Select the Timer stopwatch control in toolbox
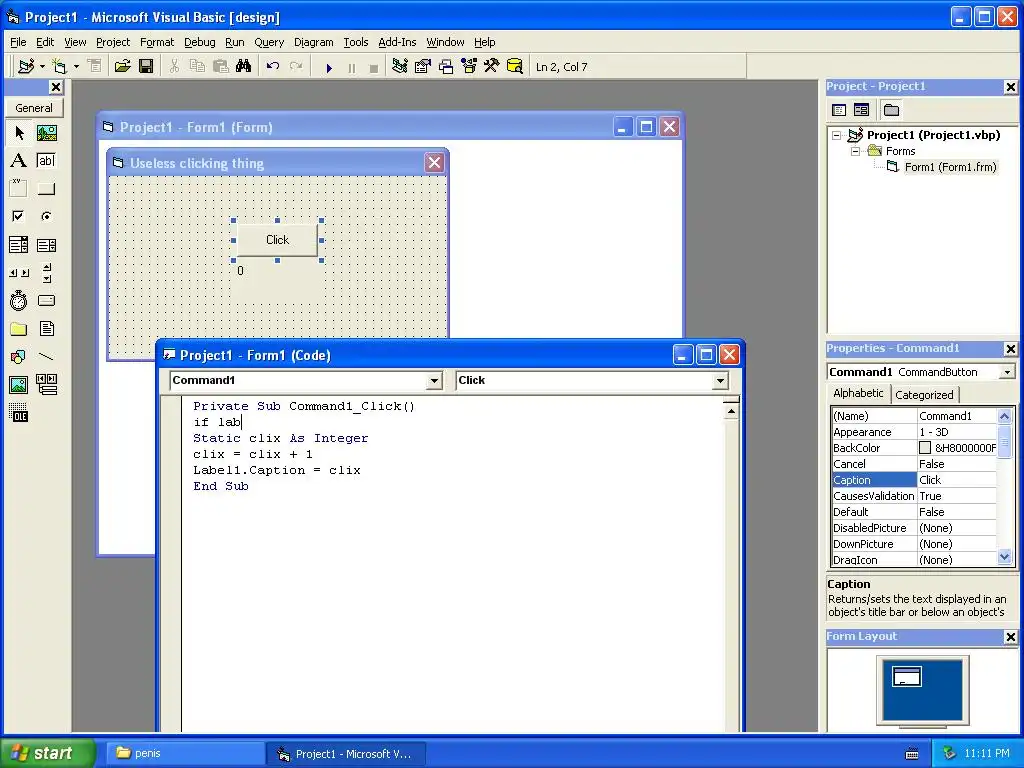Image resolution: width=1024 pixels, height=768 pixels. [x=19, y=300]
